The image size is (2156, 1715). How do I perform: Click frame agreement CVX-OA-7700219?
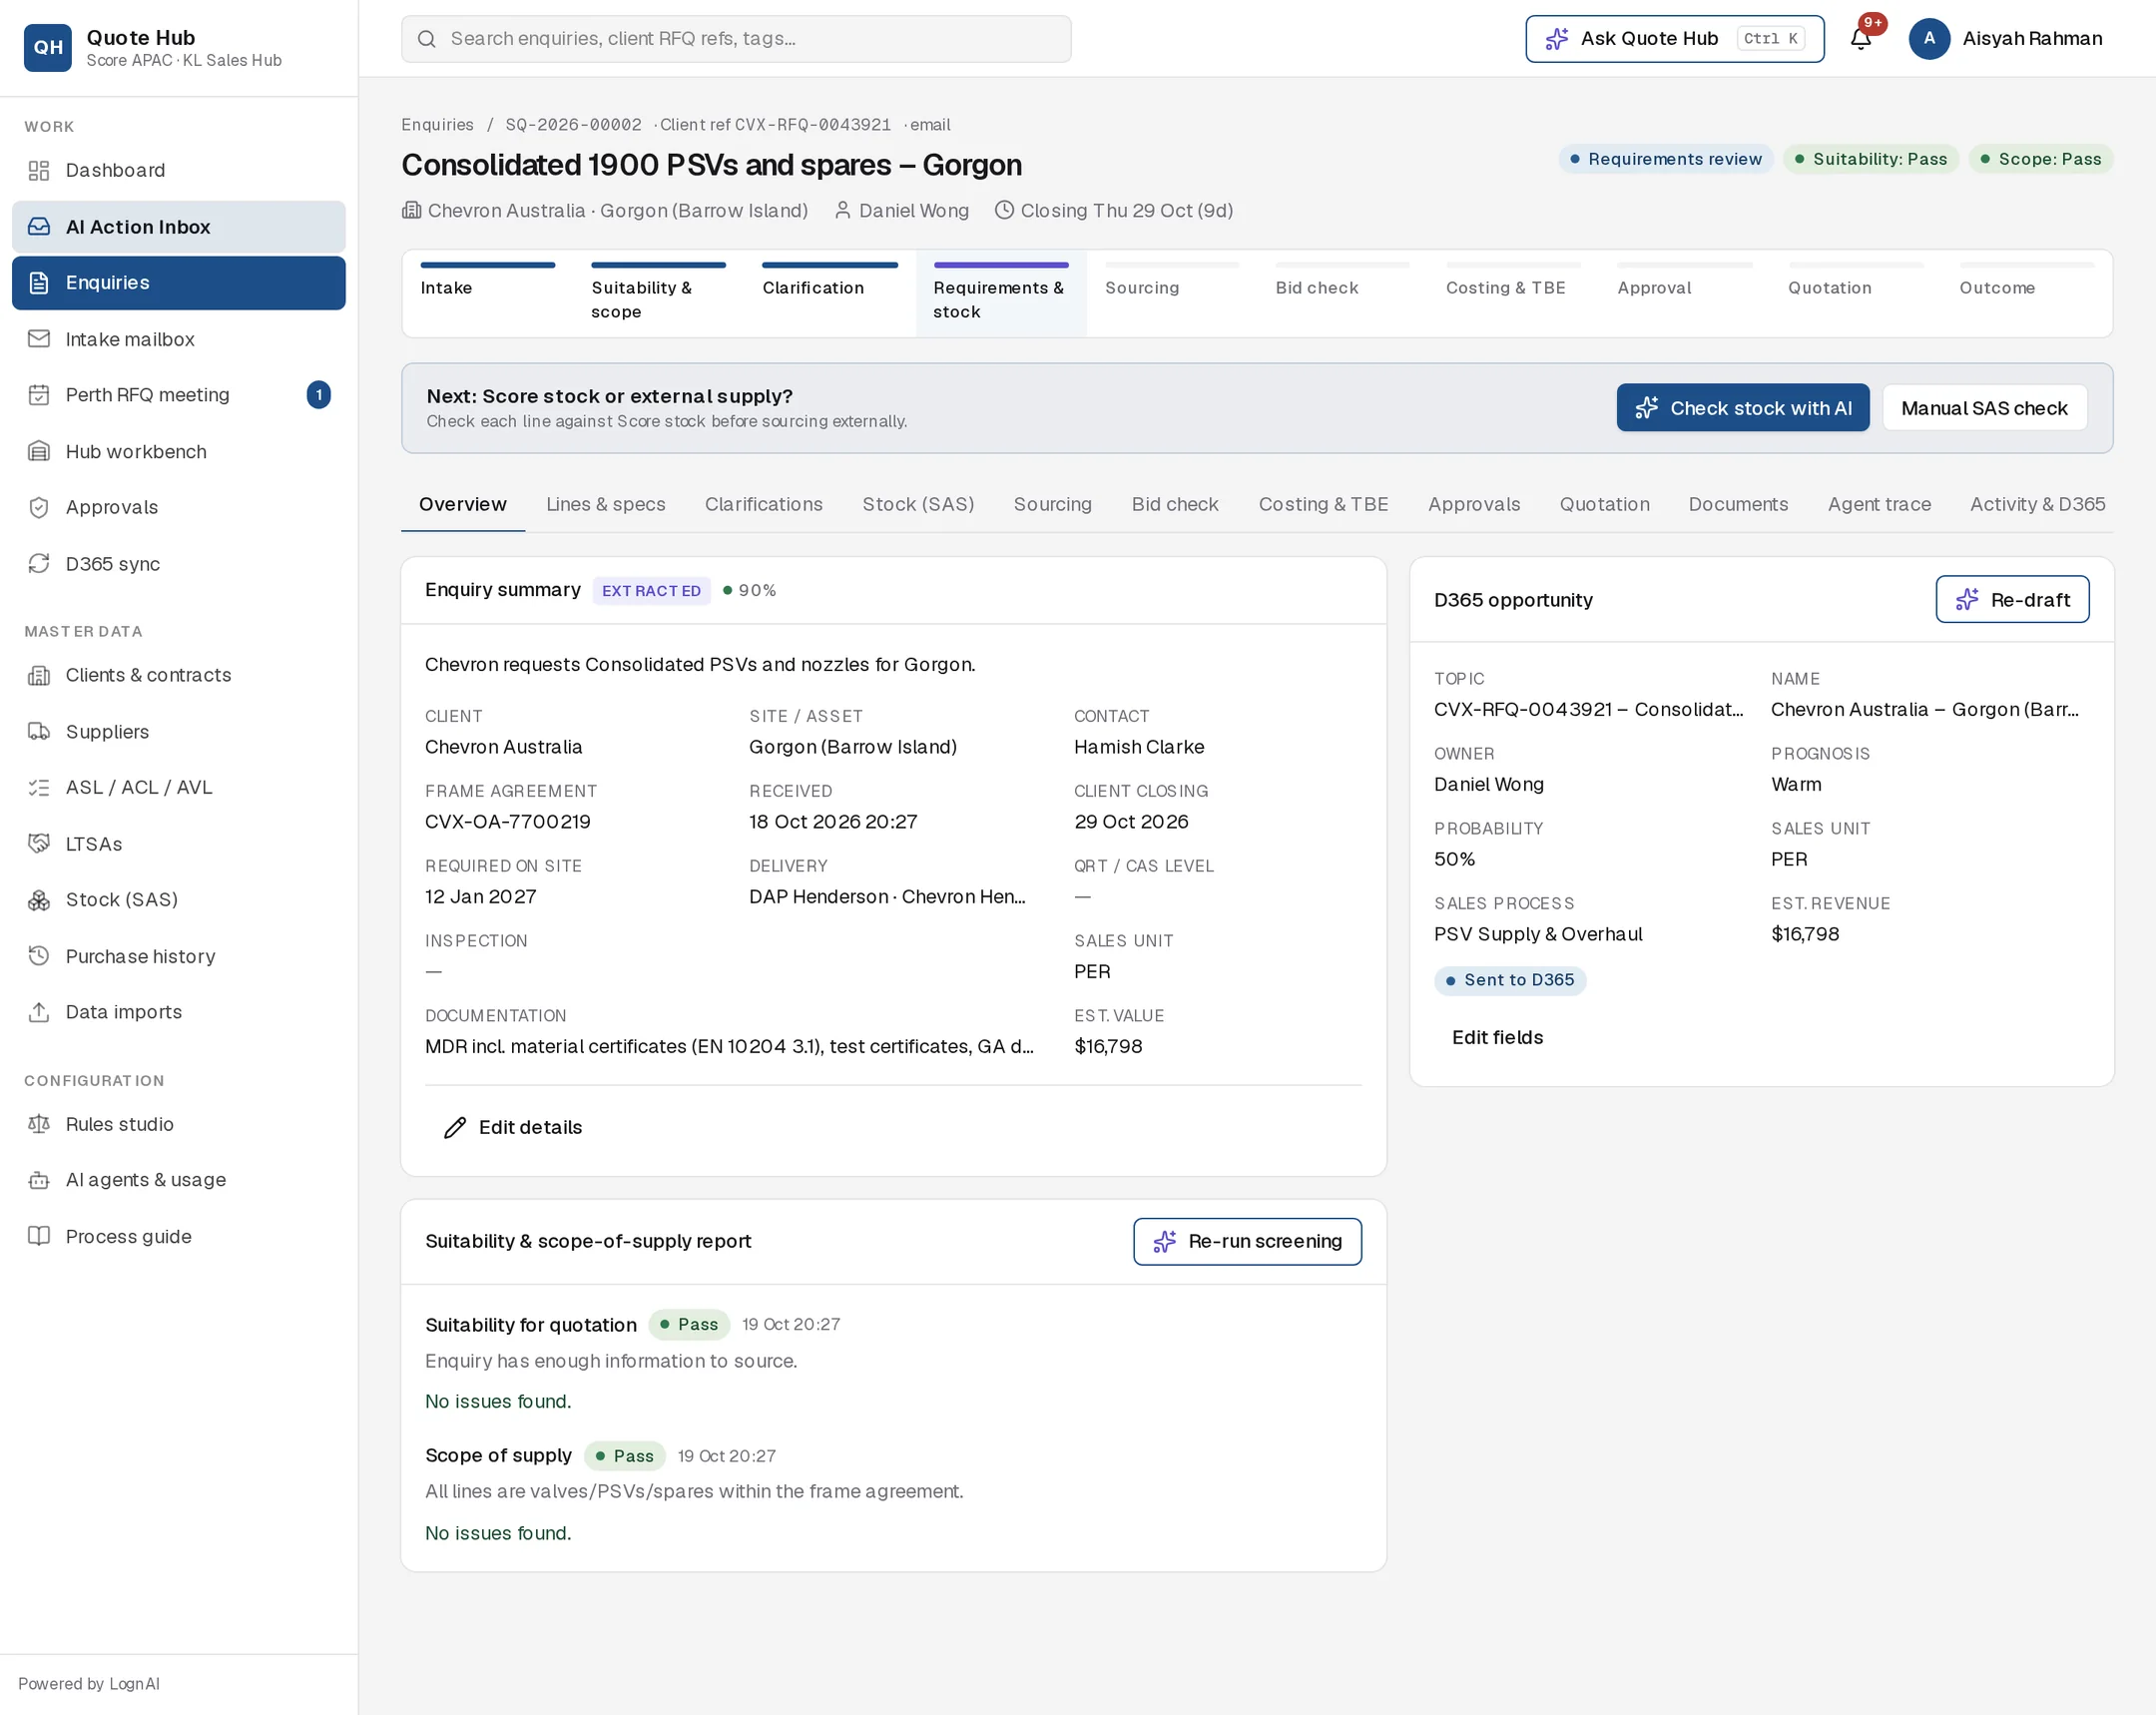(507, 821)
